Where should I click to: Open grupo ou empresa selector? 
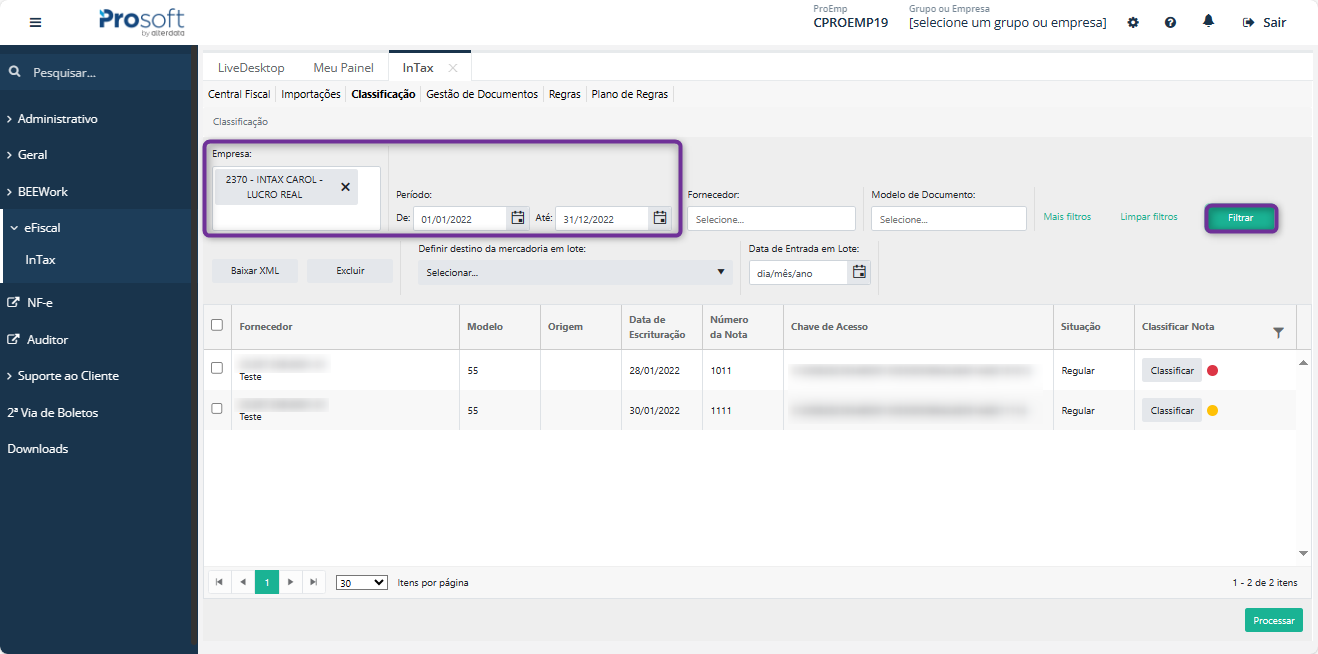(1008, 23)
